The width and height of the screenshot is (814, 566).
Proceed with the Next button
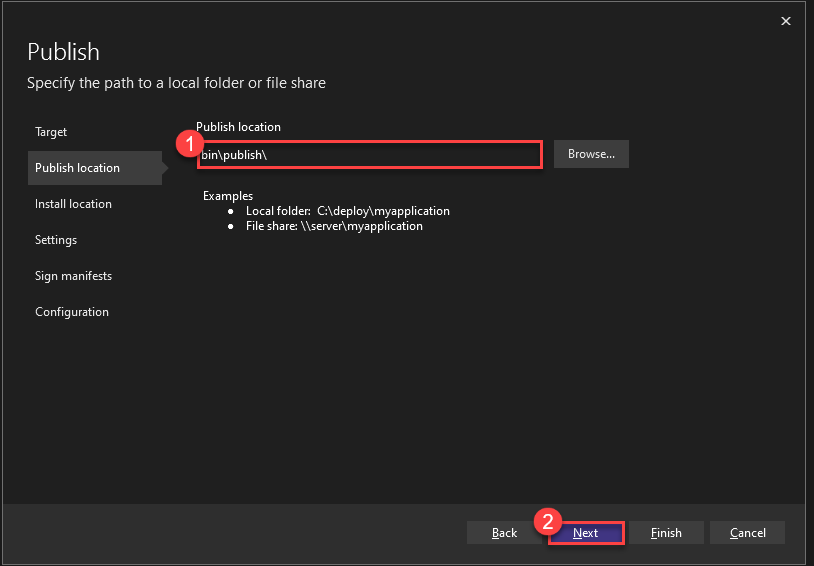(x=586, y=533)
